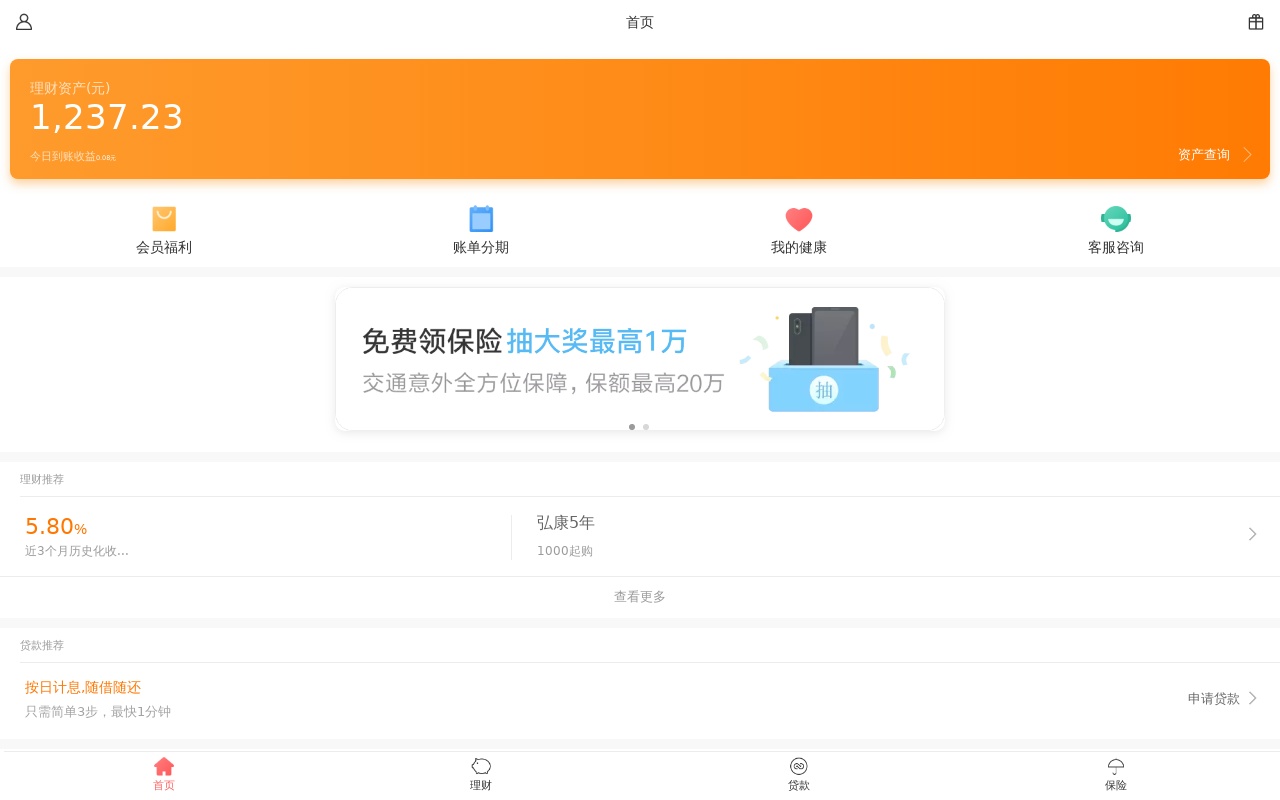
Task: Show the first banner slide dot
Action: coord(632,427)
